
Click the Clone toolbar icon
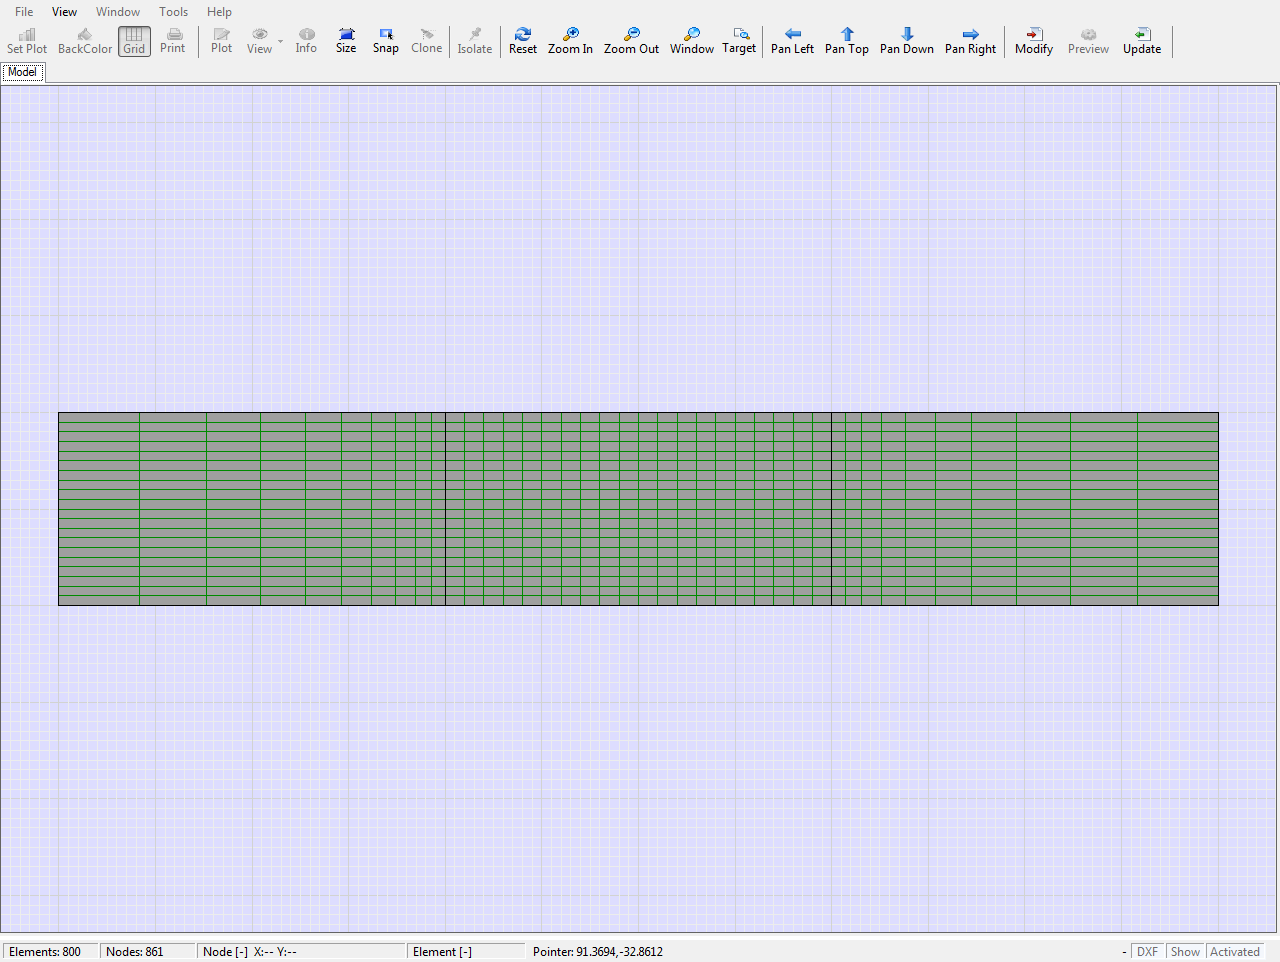pyautogui.click(x=427, y=41)
